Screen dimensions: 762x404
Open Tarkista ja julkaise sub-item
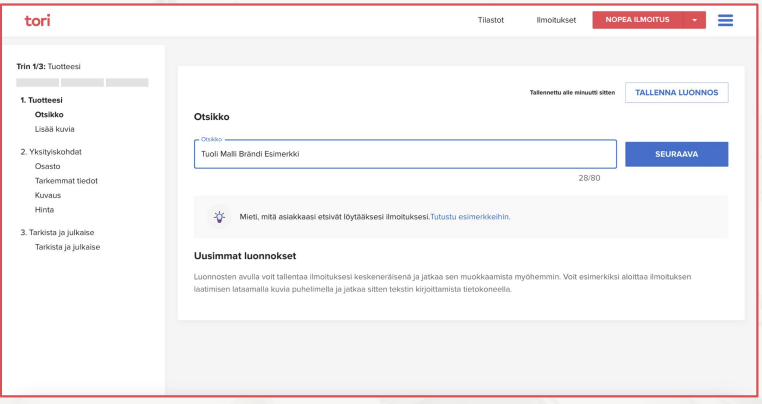67,247
